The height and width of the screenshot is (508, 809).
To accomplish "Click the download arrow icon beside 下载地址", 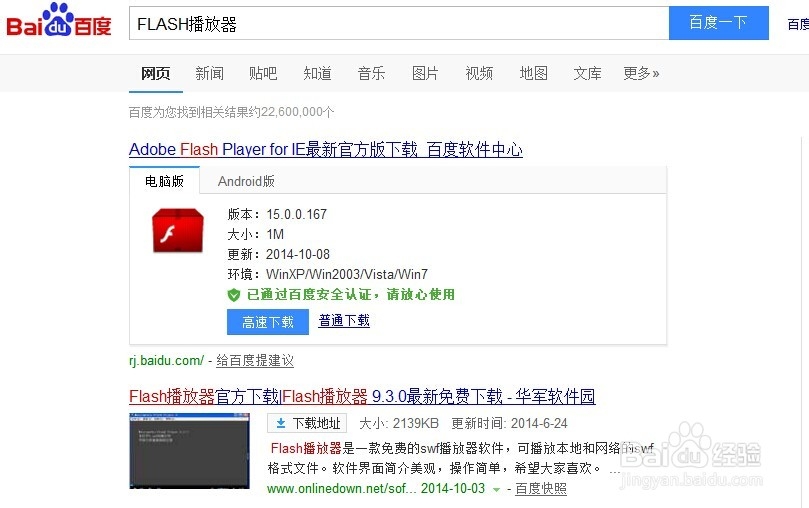I will click(x=281, y=423).
